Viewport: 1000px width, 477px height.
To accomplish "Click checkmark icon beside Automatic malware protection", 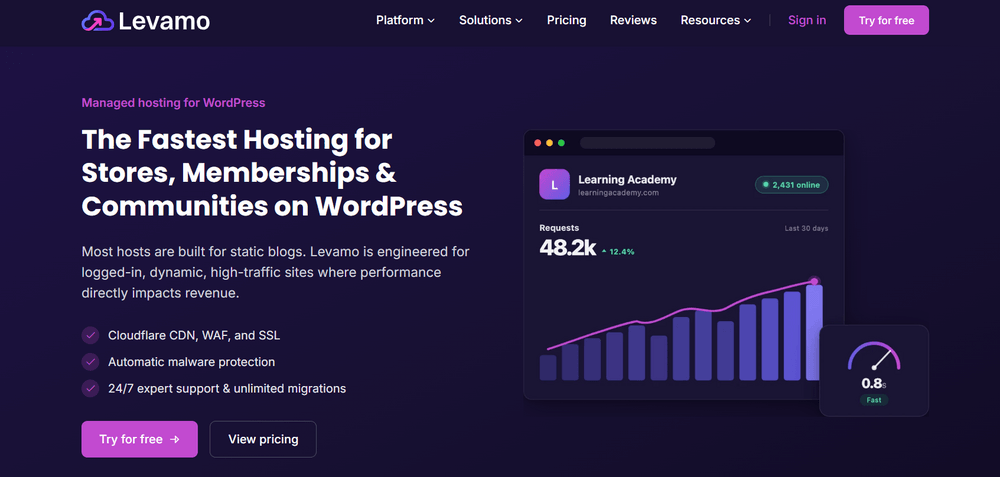I will tap(91, 362).
